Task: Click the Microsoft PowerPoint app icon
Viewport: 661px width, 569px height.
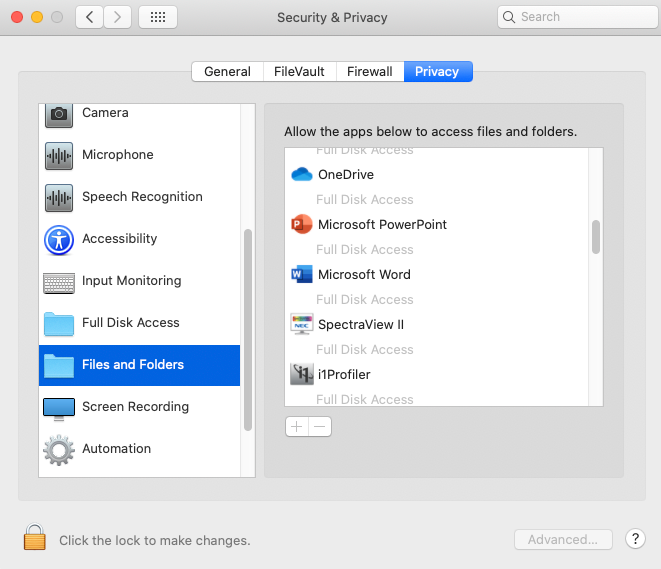Action: [x=302, y=224]
